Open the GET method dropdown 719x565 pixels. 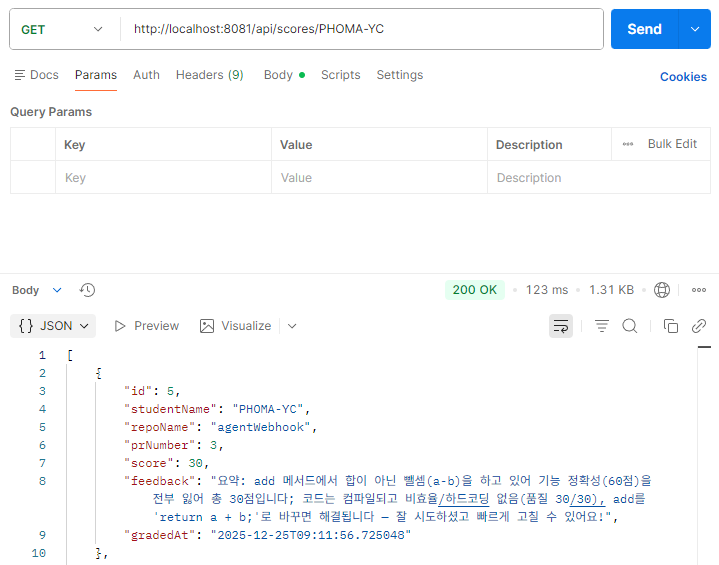click(x=62, y=29)
